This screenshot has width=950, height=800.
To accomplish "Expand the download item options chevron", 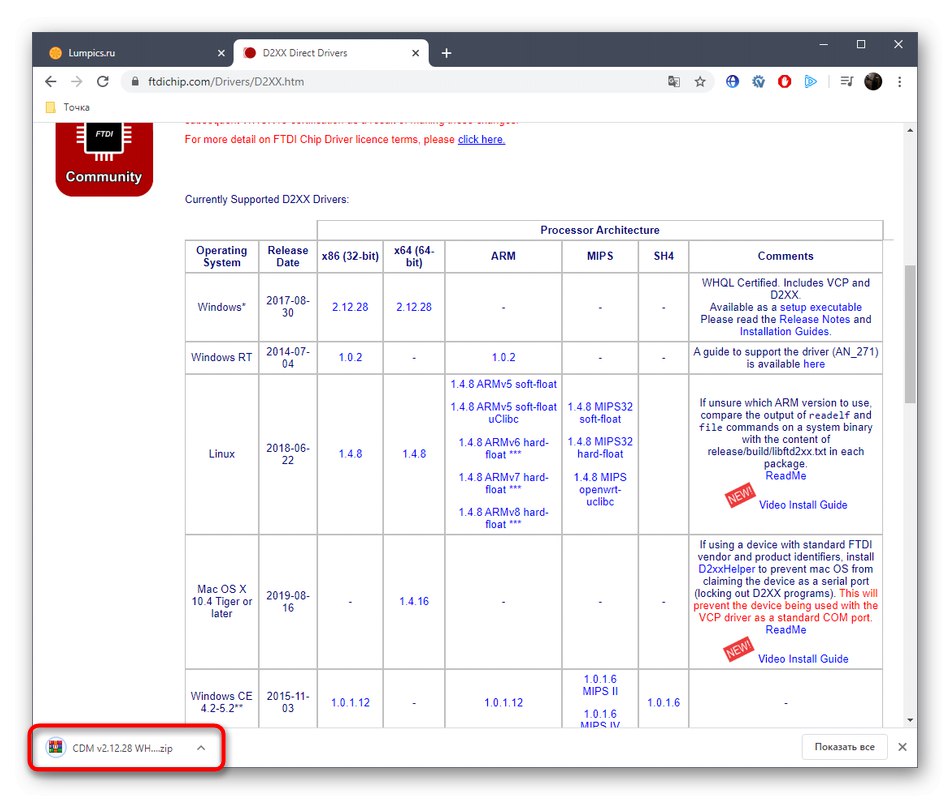I will click(201, 748).
